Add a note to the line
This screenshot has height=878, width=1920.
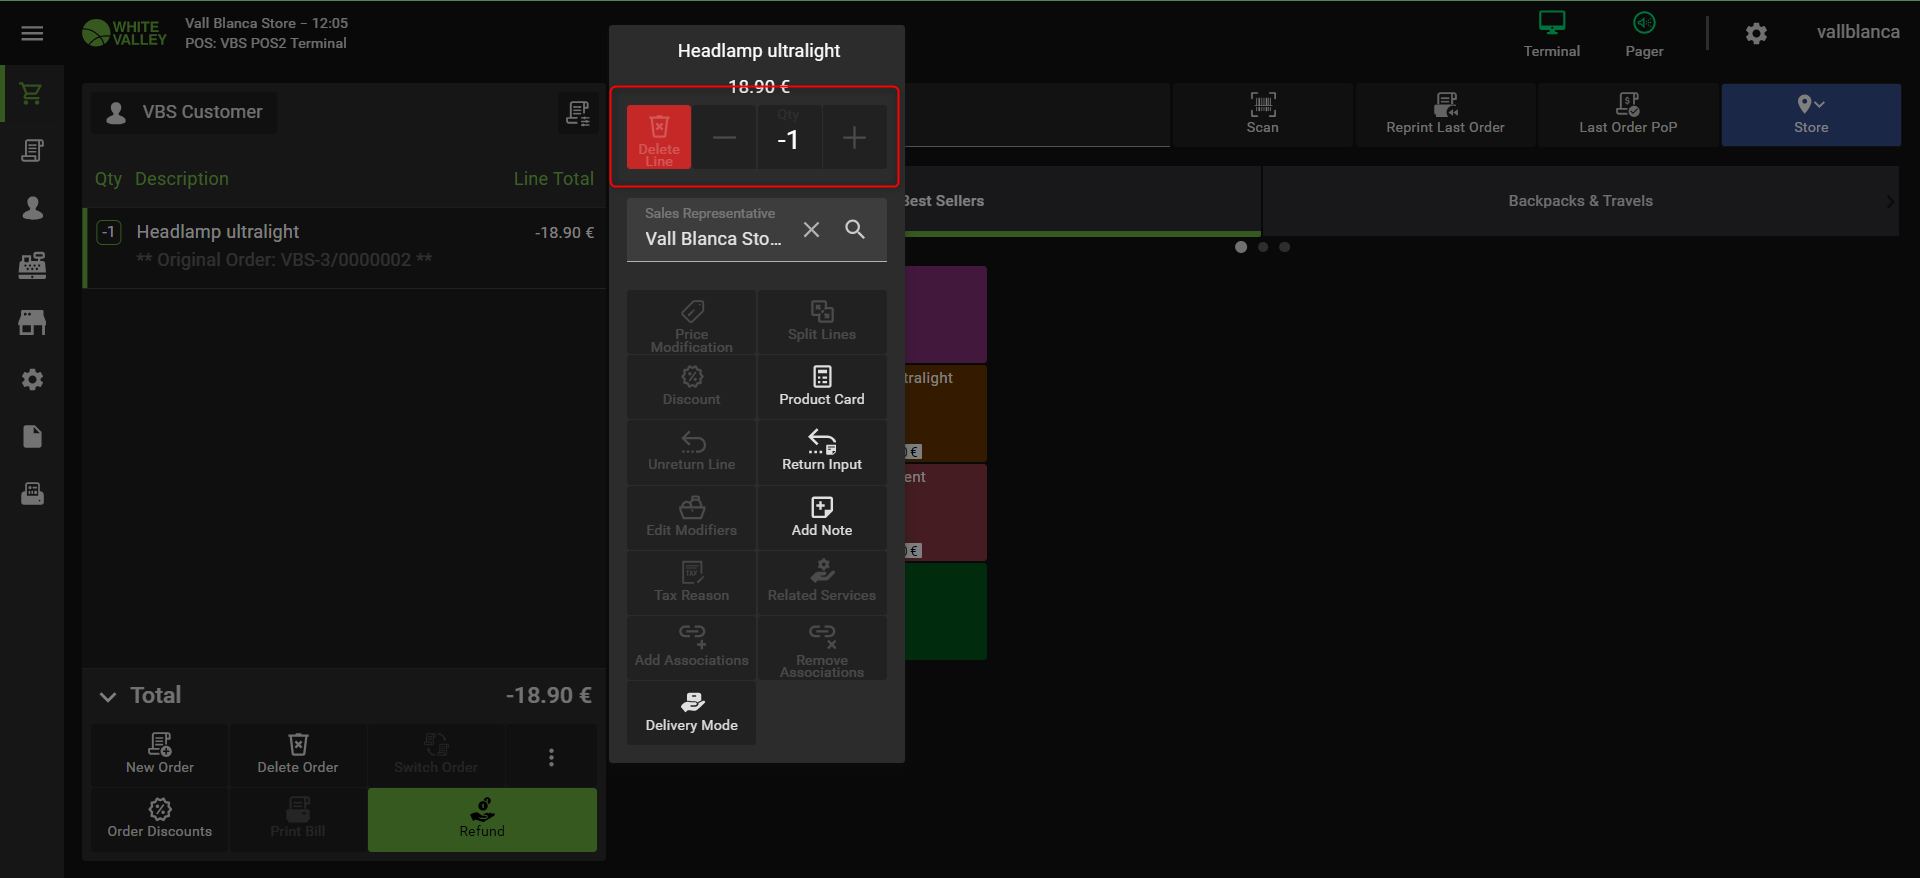coord(821,517)
